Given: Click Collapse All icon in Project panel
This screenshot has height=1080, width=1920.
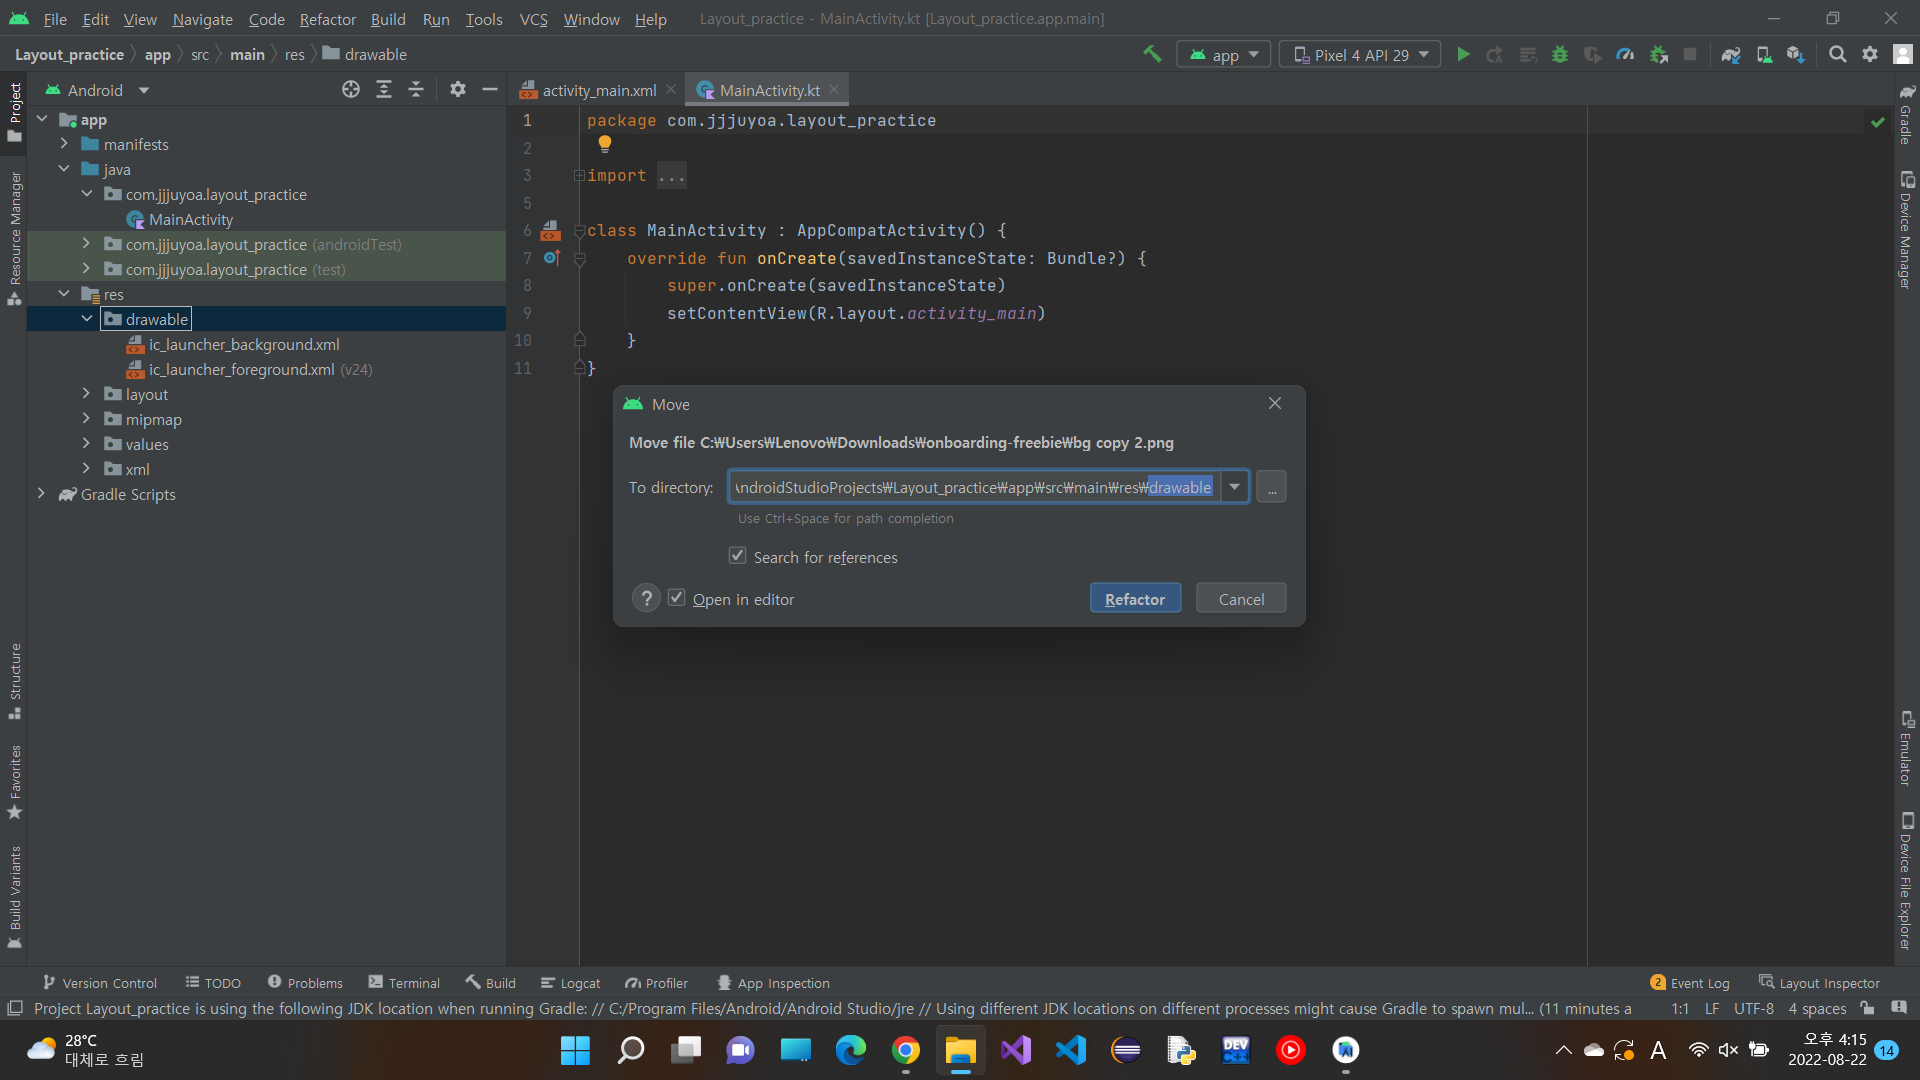Looking at the screenshot, I should click(x=416, y=90).
